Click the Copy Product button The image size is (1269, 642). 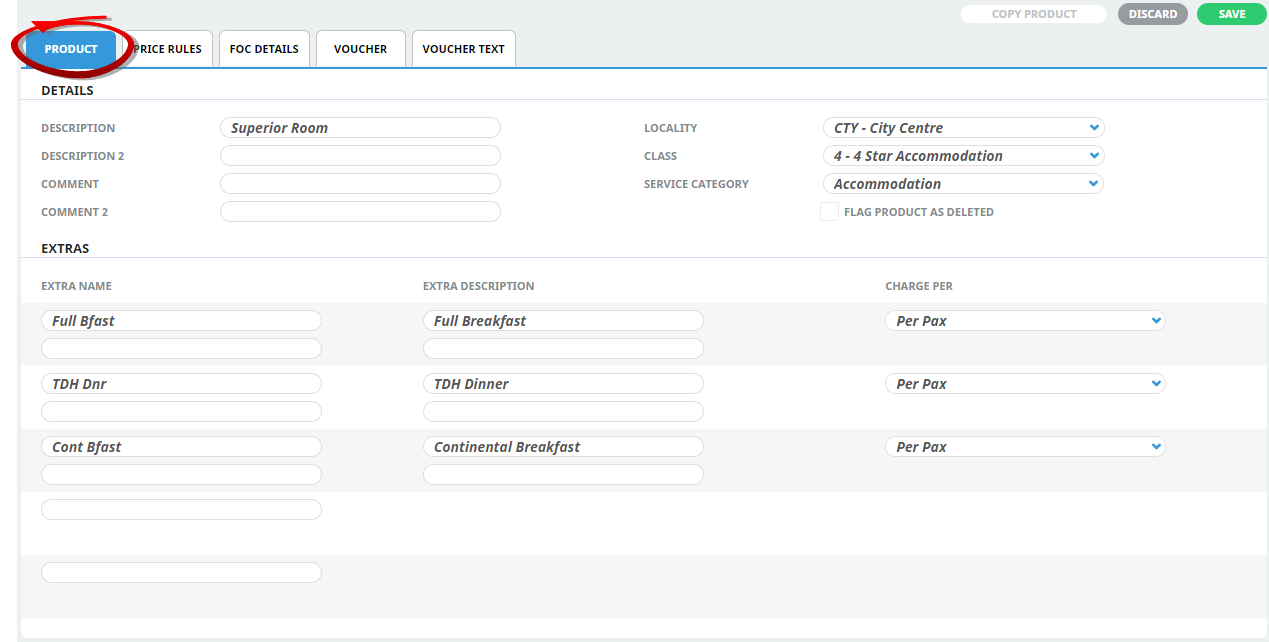tap(1033, 14)
